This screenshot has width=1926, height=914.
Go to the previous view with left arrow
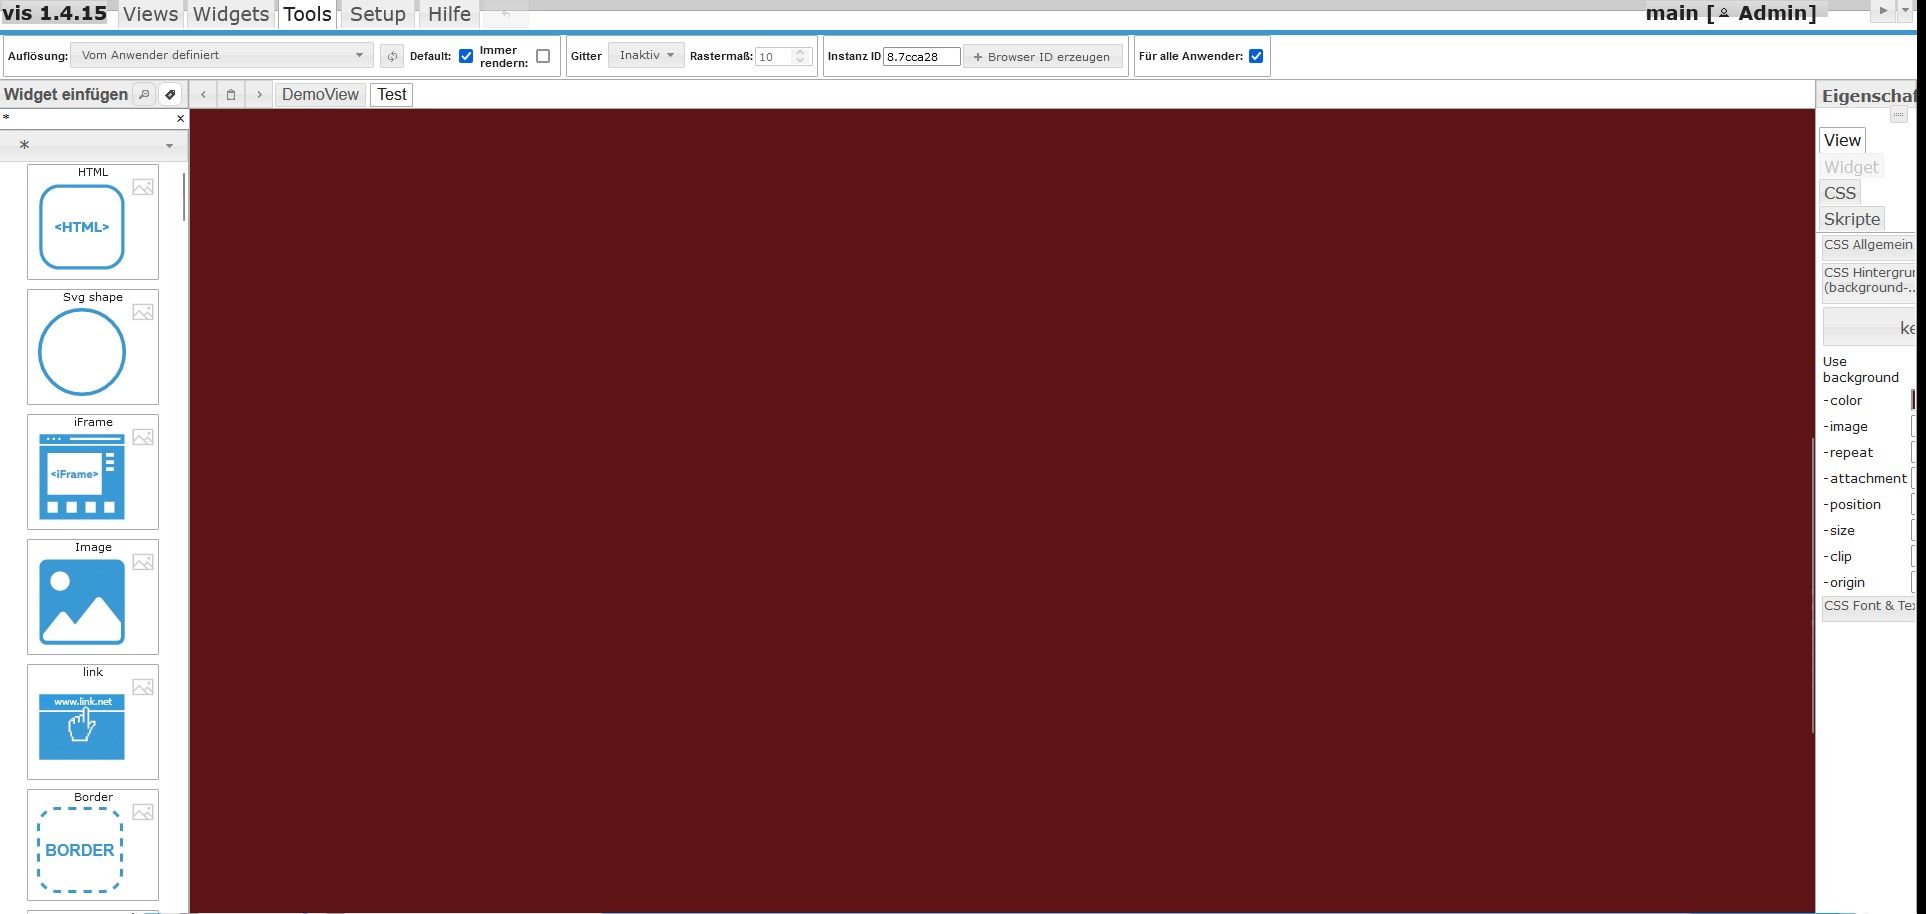pyautogui.click(x=204, y=95)
